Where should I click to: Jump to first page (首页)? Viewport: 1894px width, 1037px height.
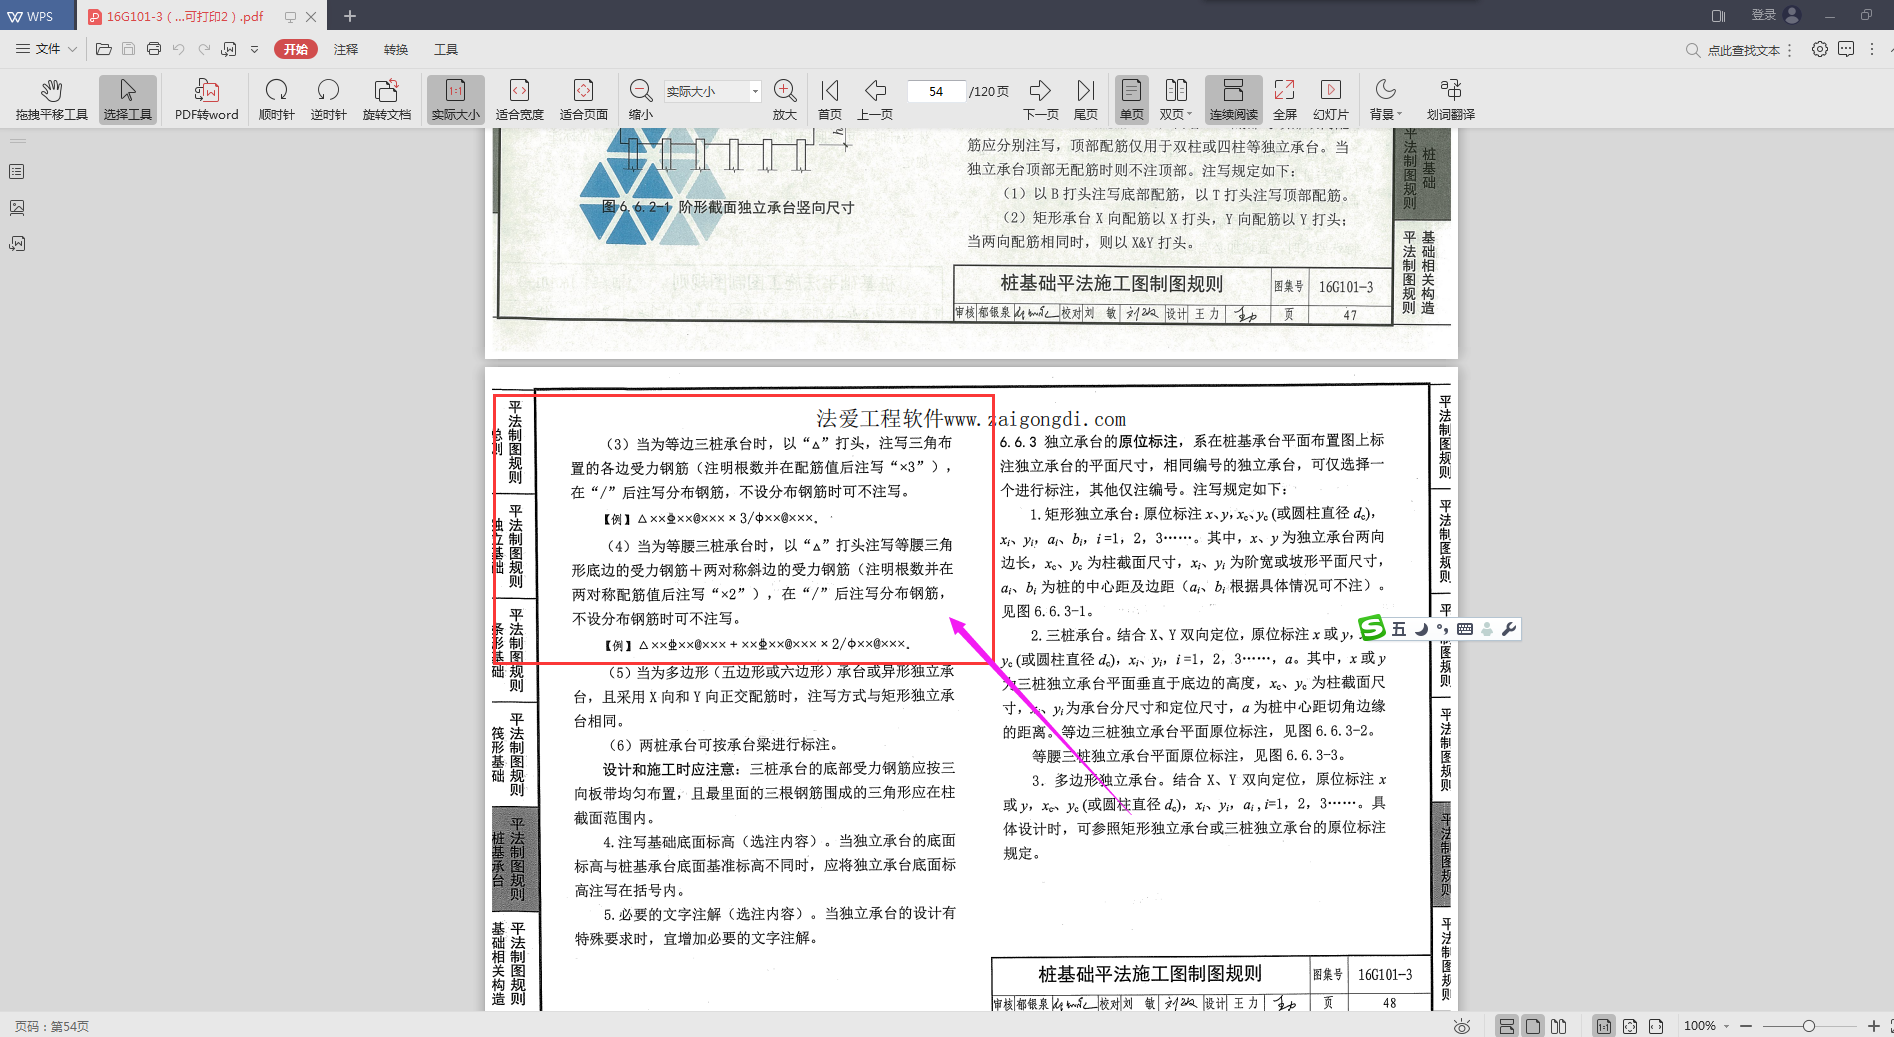[x=830, y=99]
